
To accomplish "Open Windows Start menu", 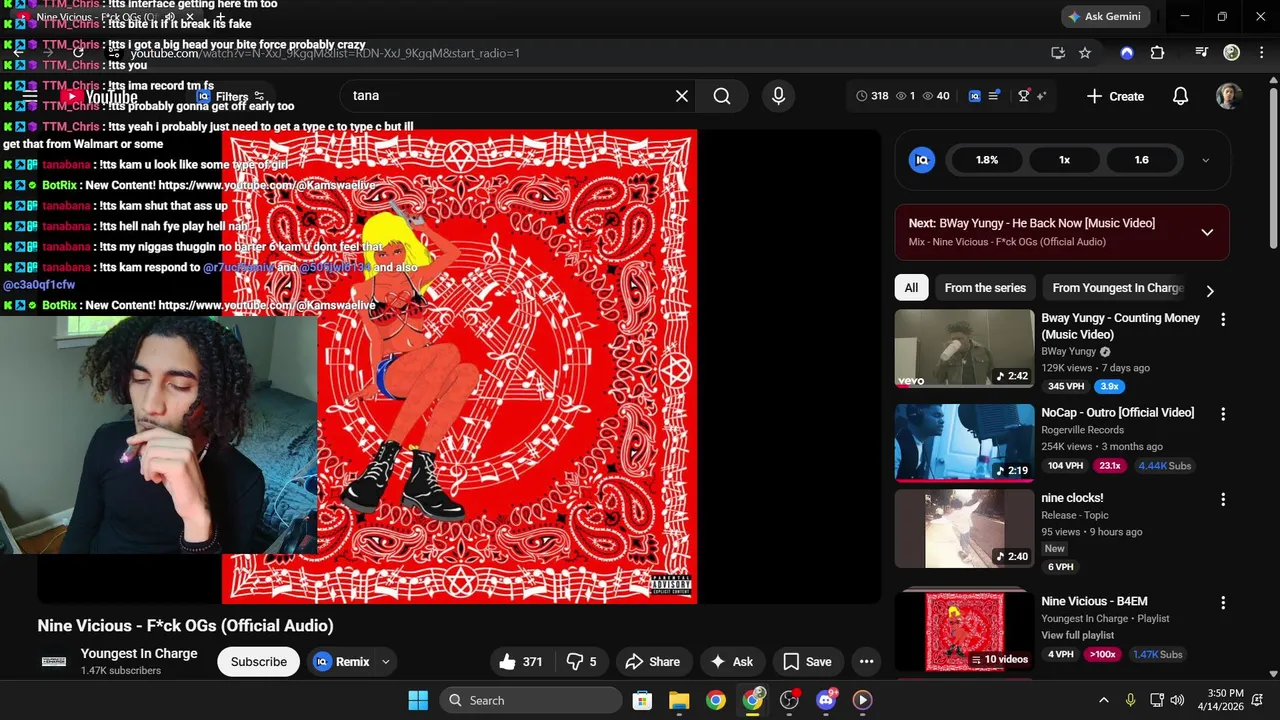I will tap(418, 700).
